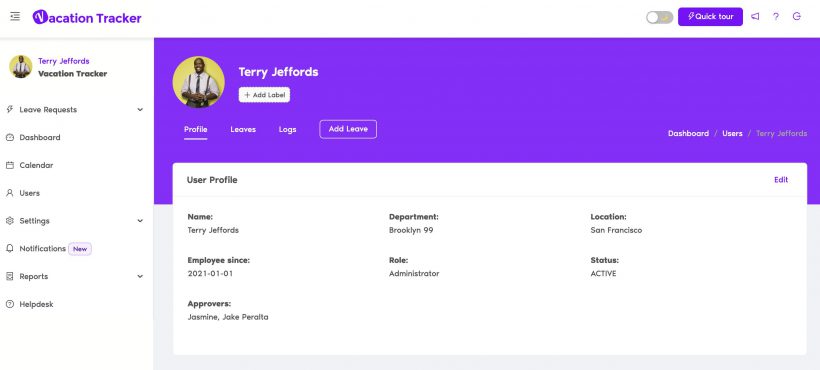Open Helpdesk in the sidebar
Image resolution: width=820 pixels, height=370 pixels.
pyautogui.click(x=36, y=304)
